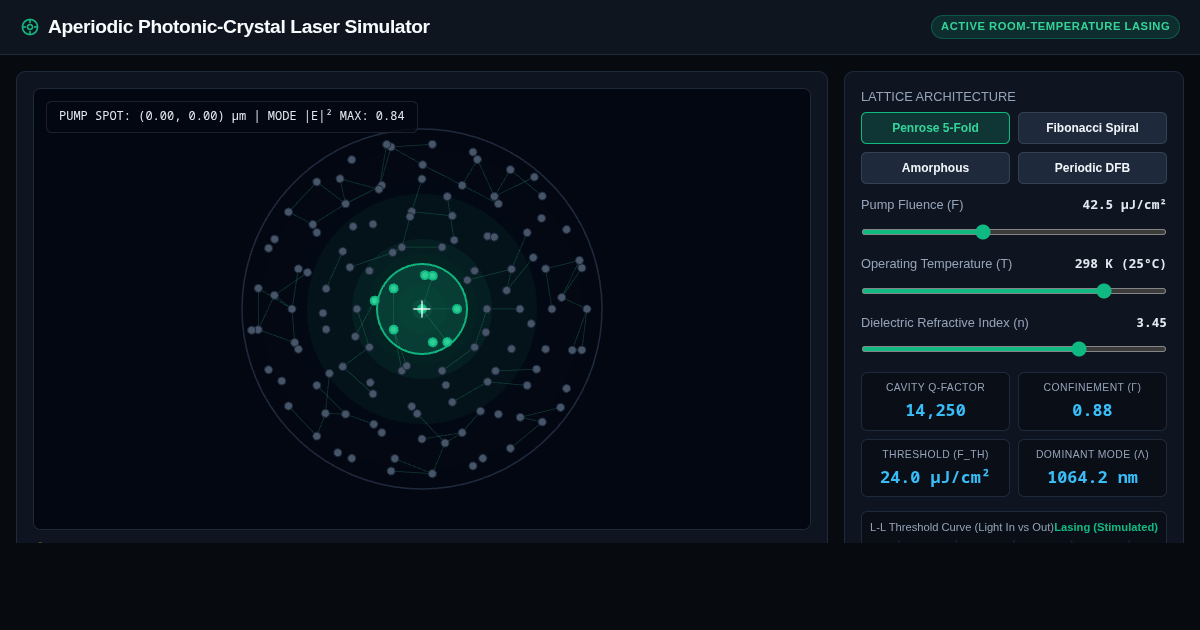
Task: Choose the Fibonacci Spiral lattice architecture
Action: coord(1092,128)
